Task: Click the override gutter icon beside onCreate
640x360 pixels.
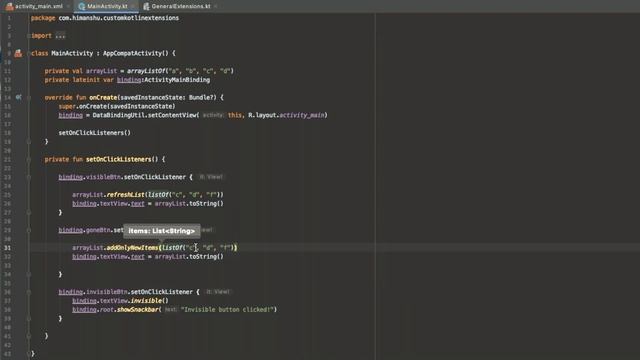Action: pos(18,97)
